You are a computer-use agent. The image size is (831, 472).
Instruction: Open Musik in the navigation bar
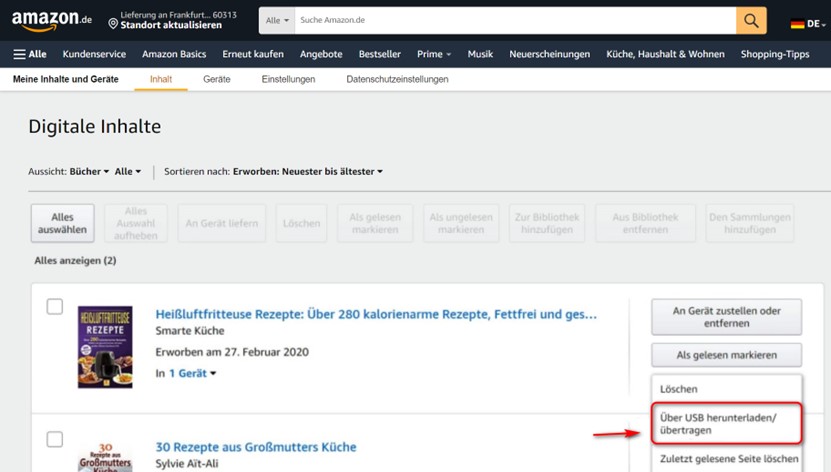point(480,54)
